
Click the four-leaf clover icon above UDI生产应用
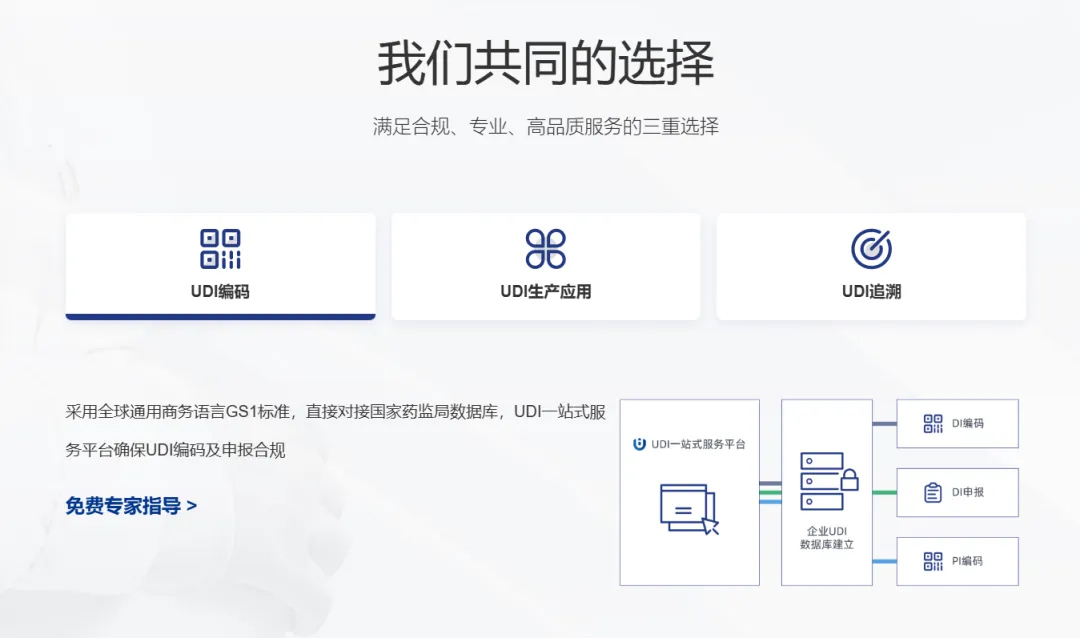pyautogui.click(x=545, y=249)
